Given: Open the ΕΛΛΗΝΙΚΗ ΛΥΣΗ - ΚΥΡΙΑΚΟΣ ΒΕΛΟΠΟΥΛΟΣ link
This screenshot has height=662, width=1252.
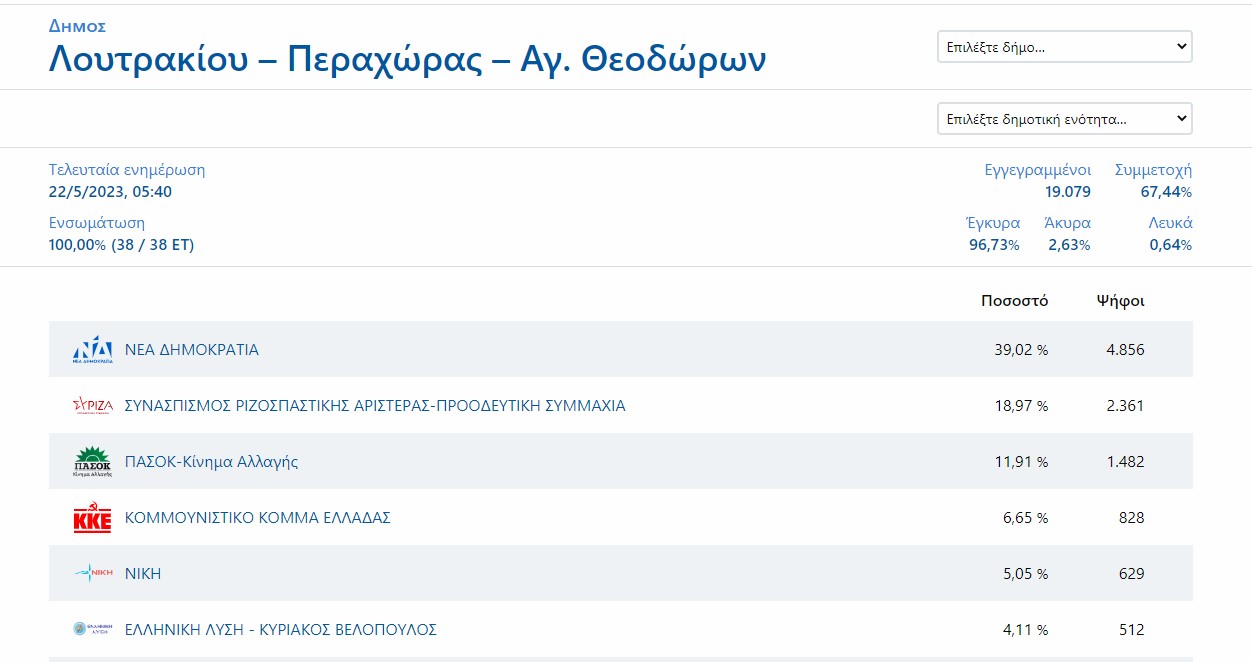Looking at the screenshot, I should (281, 630).
